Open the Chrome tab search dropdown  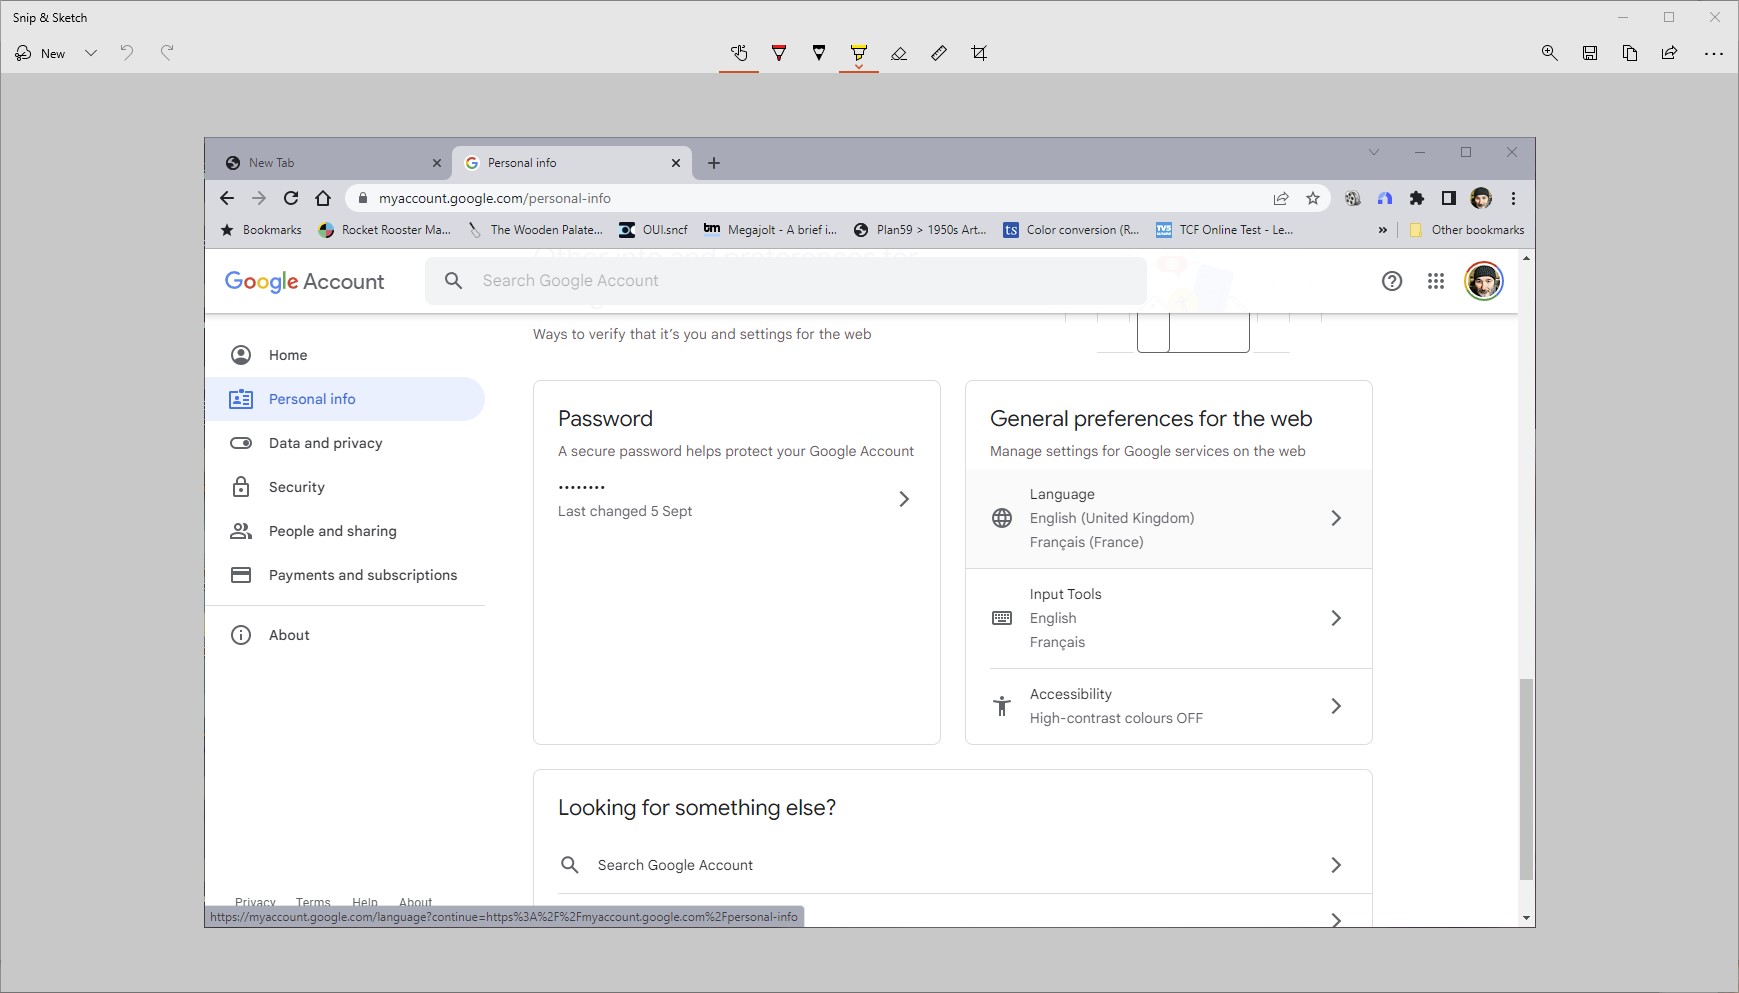(x=1374, y=152)
